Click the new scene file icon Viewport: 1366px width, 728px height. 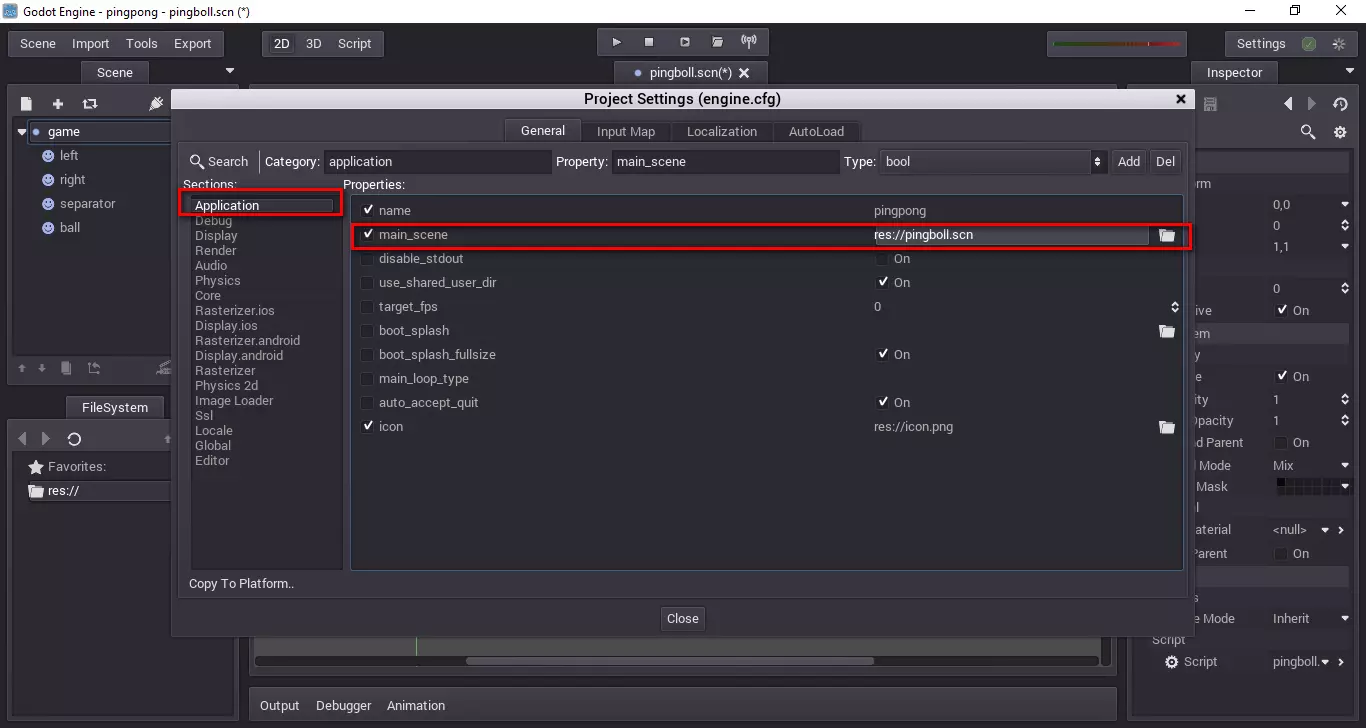(27, 104)
